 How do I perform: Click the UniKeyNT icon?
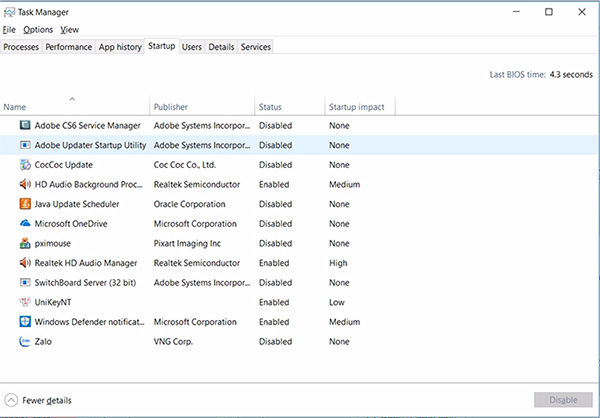click(25, 302)
